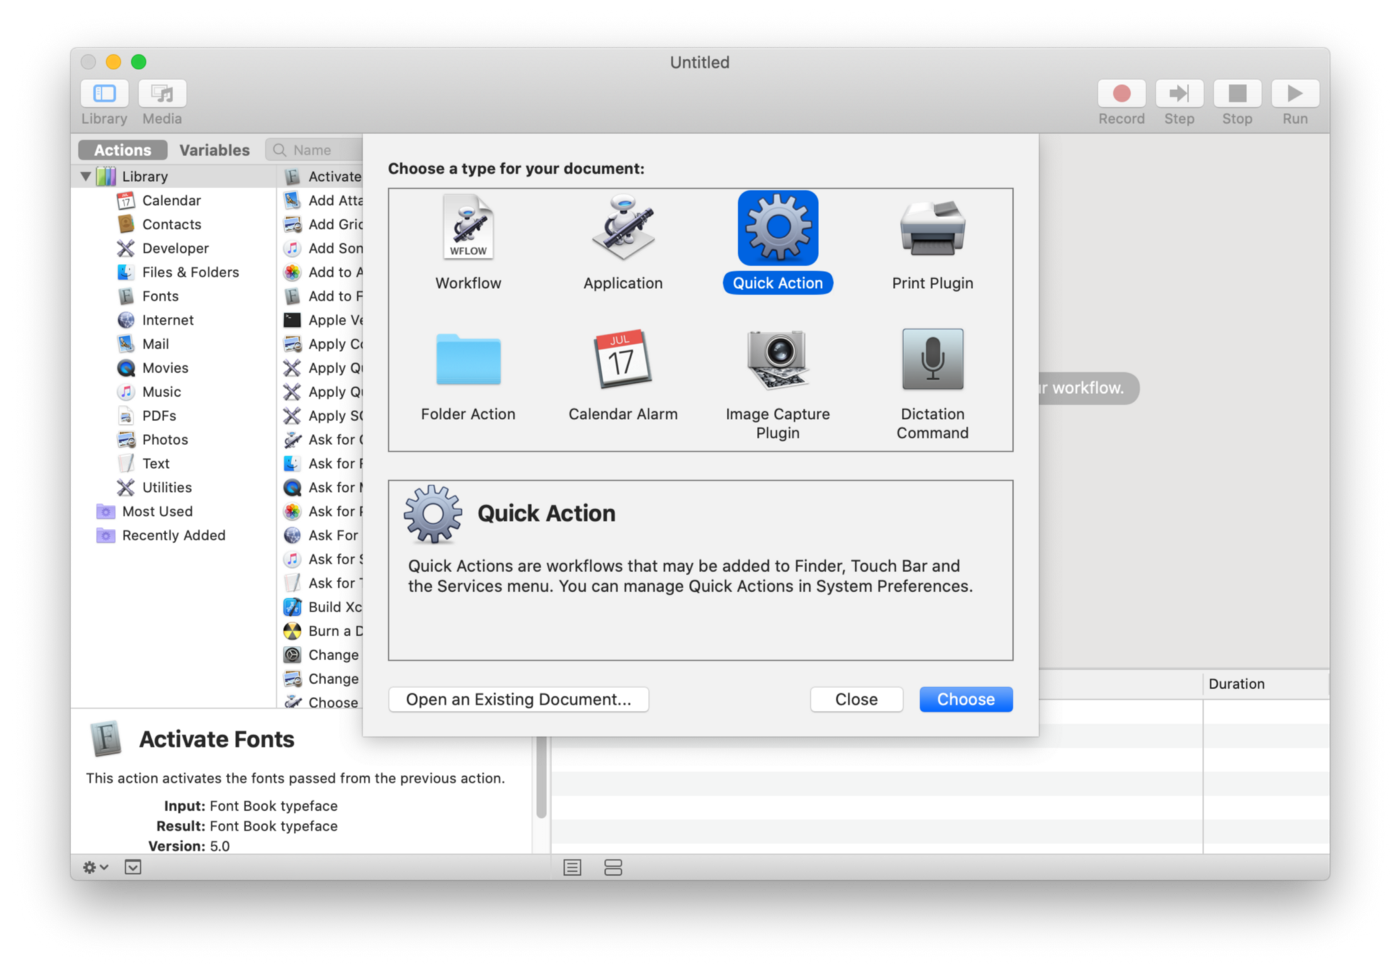1400x973 pixels.
Task: Open the Developer category
Action: [175, 248]
